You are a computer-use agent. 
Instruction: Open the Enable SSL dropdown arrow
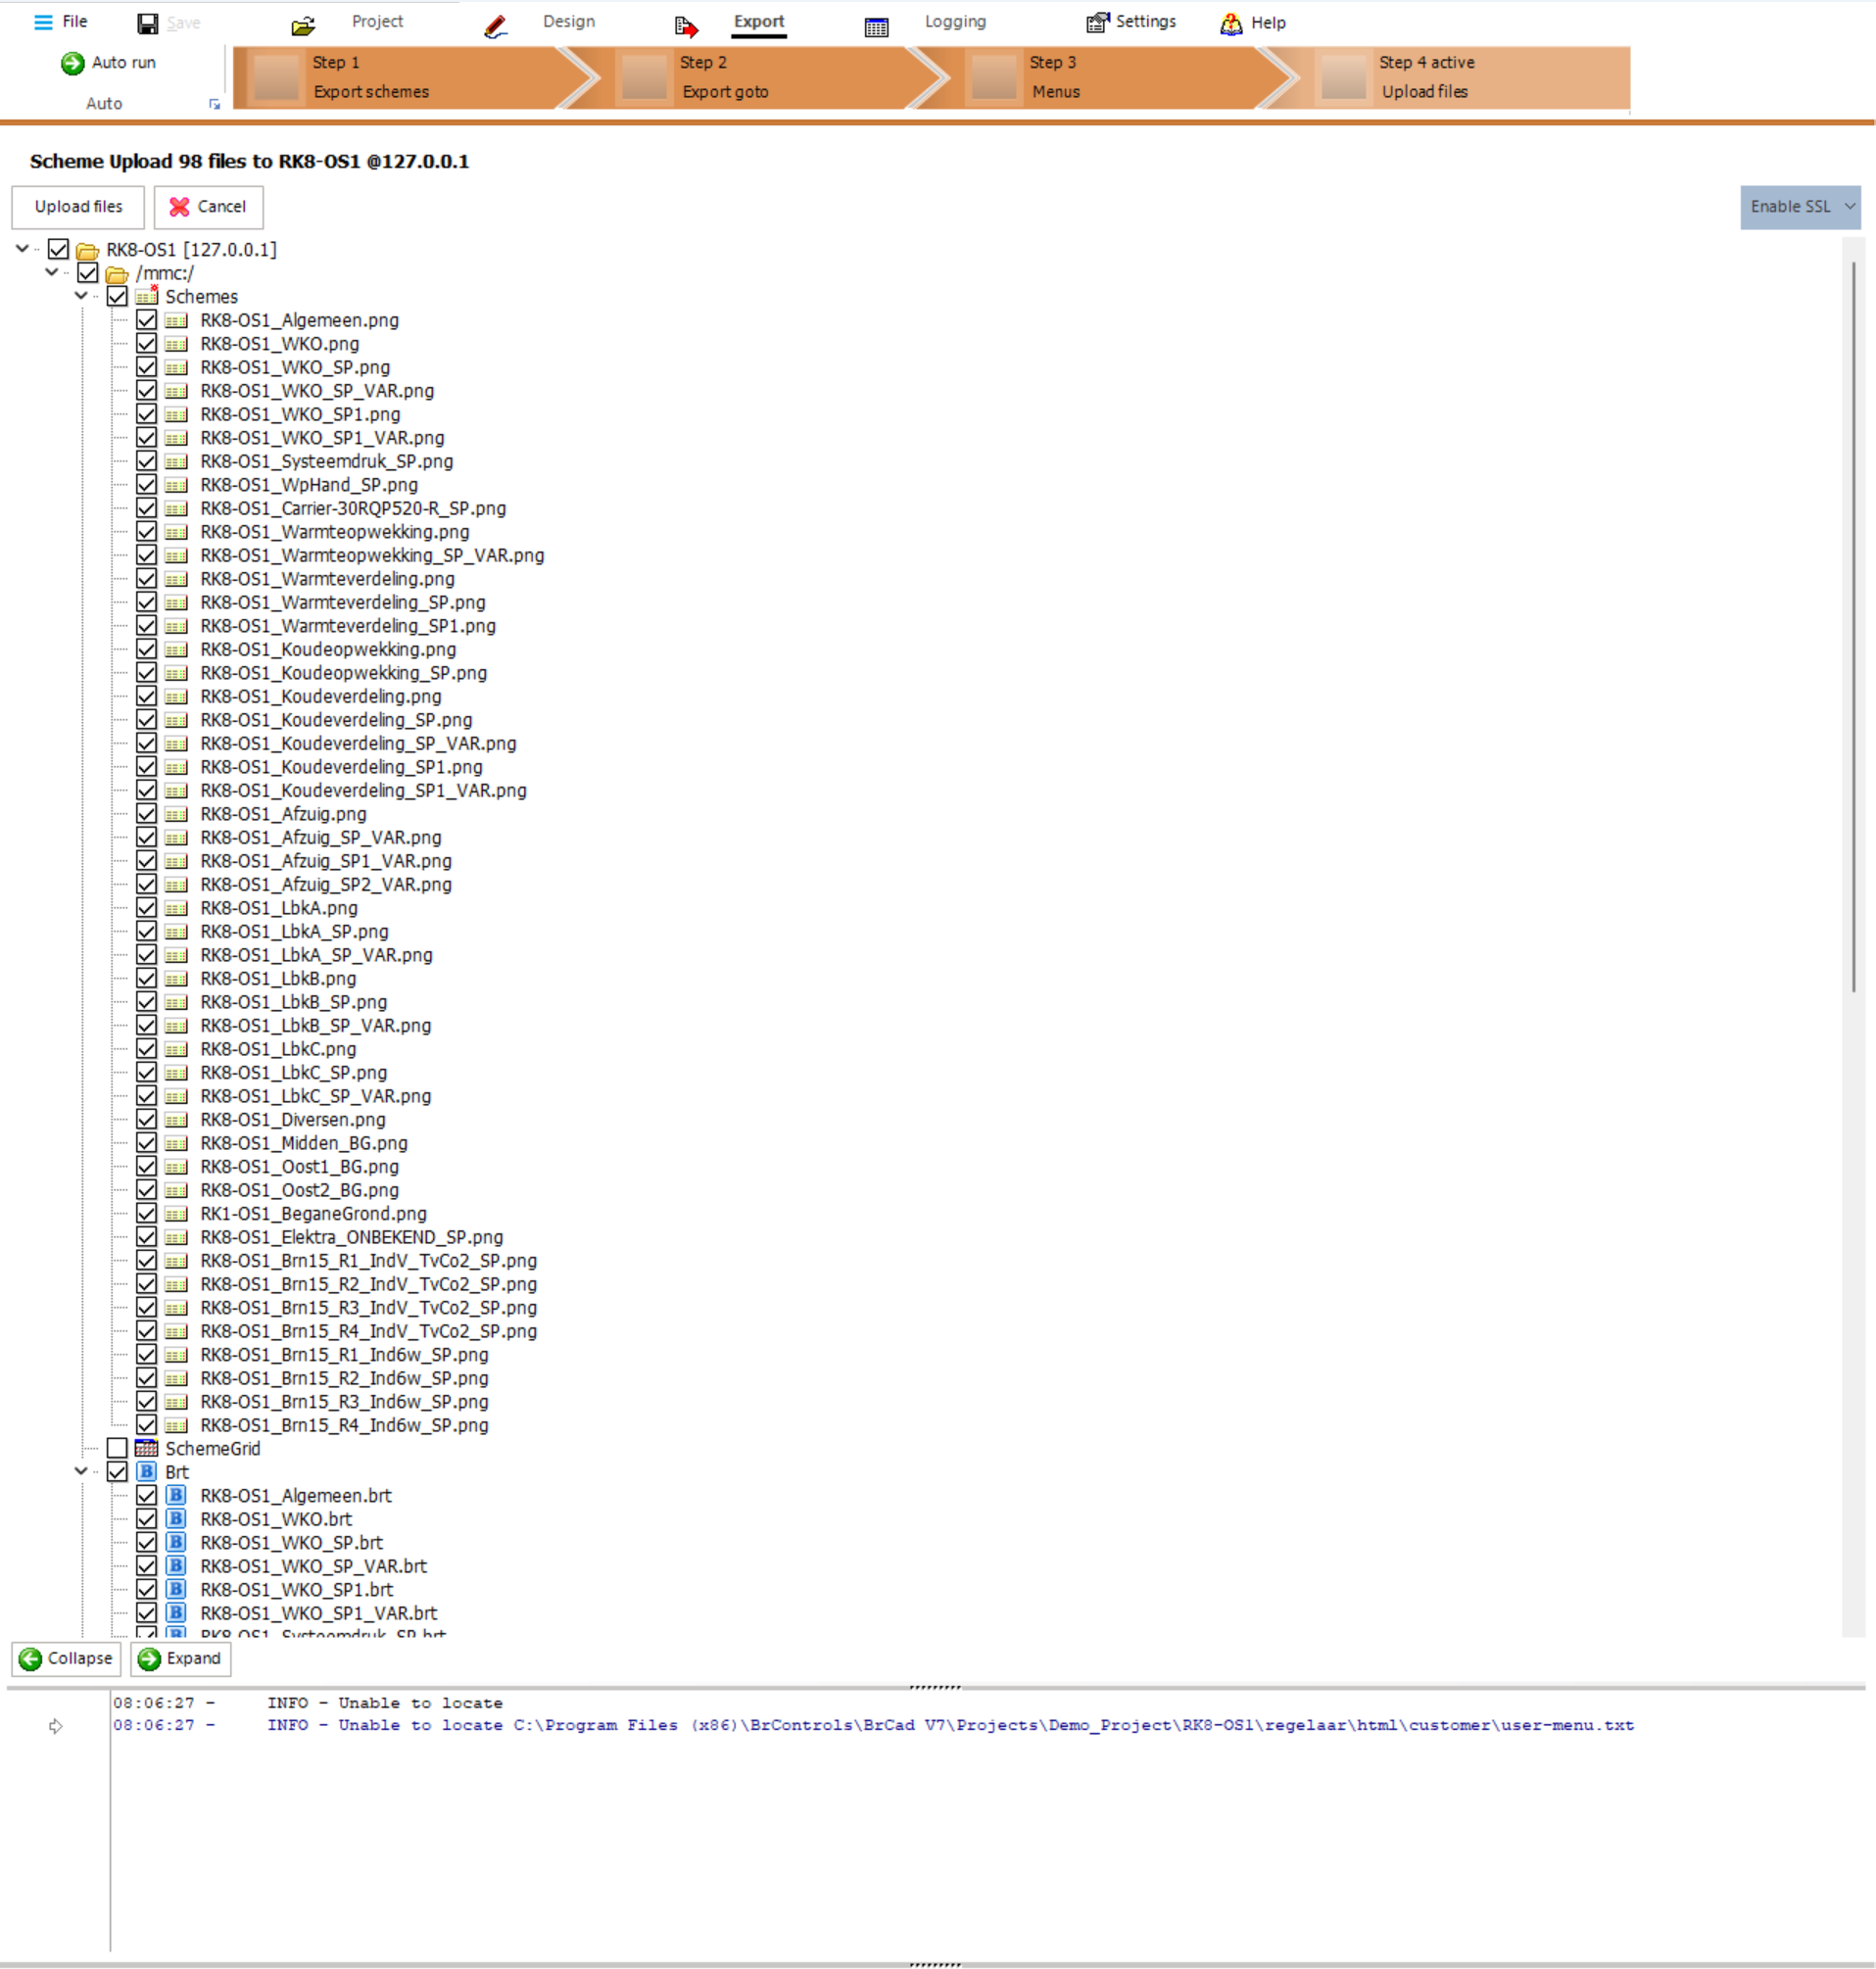pos(1849,207)
